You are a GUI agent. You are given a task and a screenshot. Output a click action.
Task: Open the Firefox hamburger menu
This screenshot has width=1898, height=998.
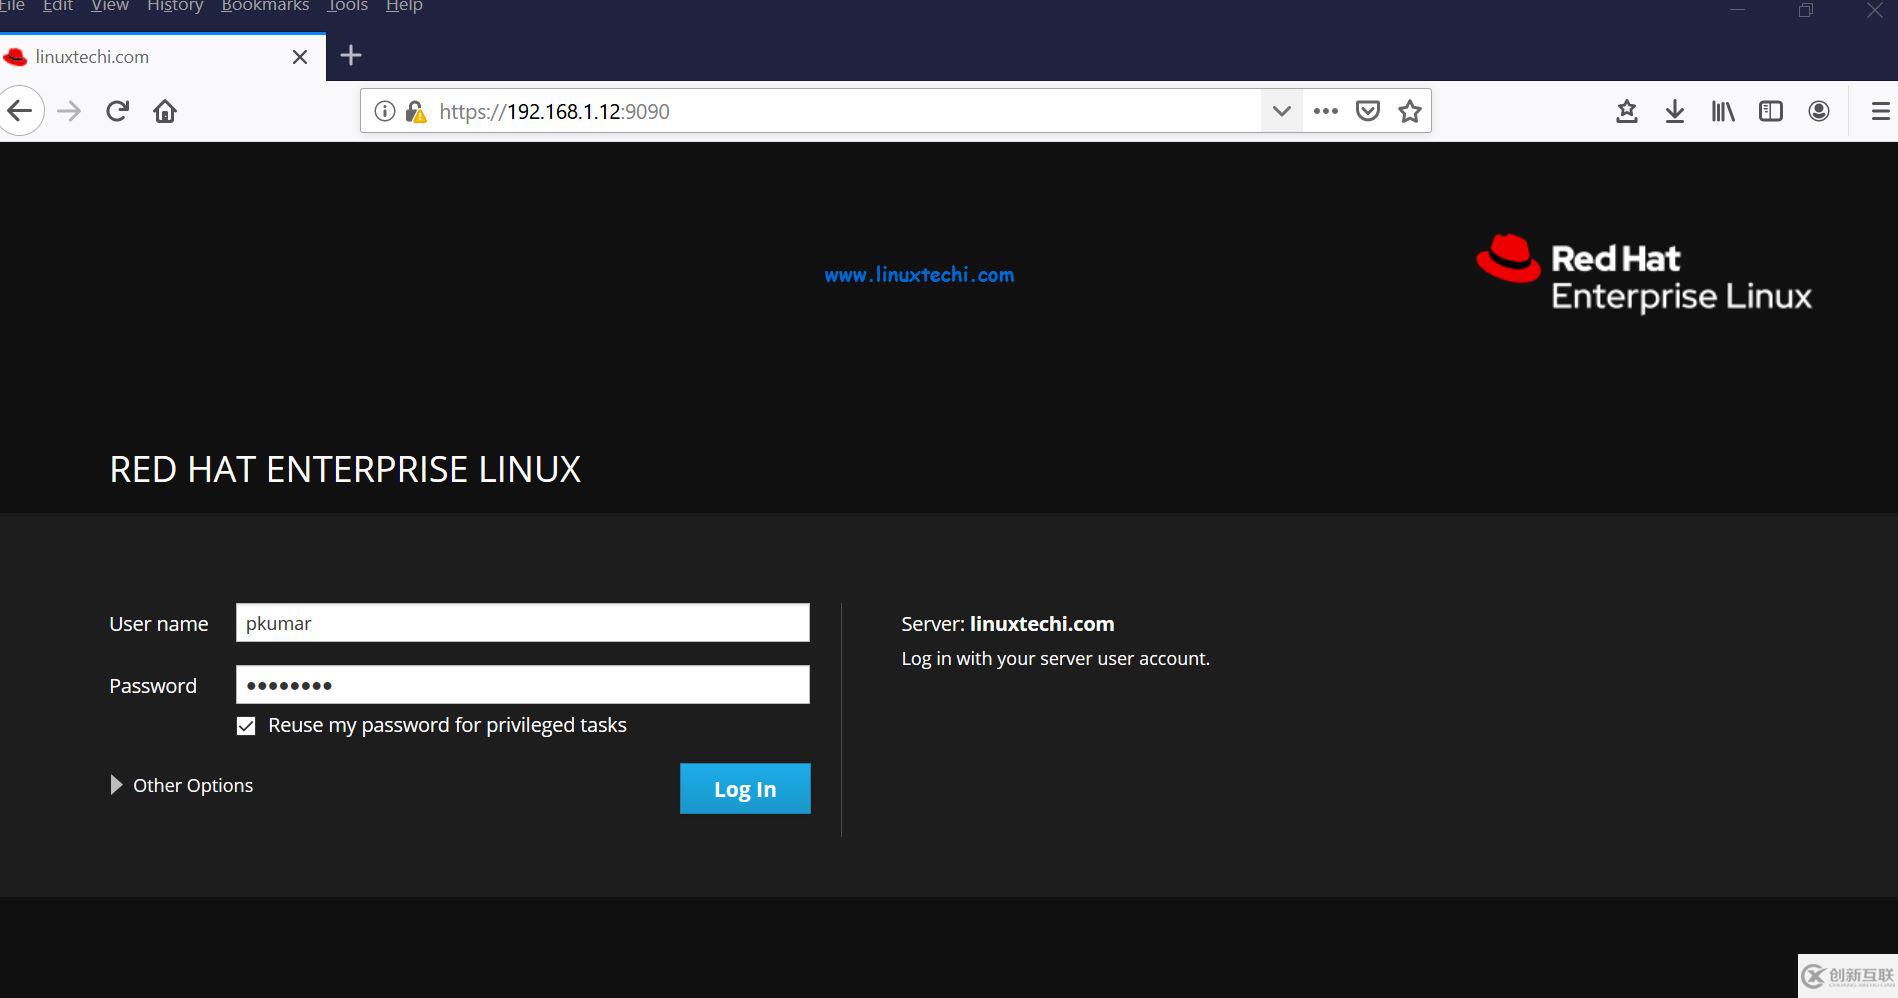1880,111
